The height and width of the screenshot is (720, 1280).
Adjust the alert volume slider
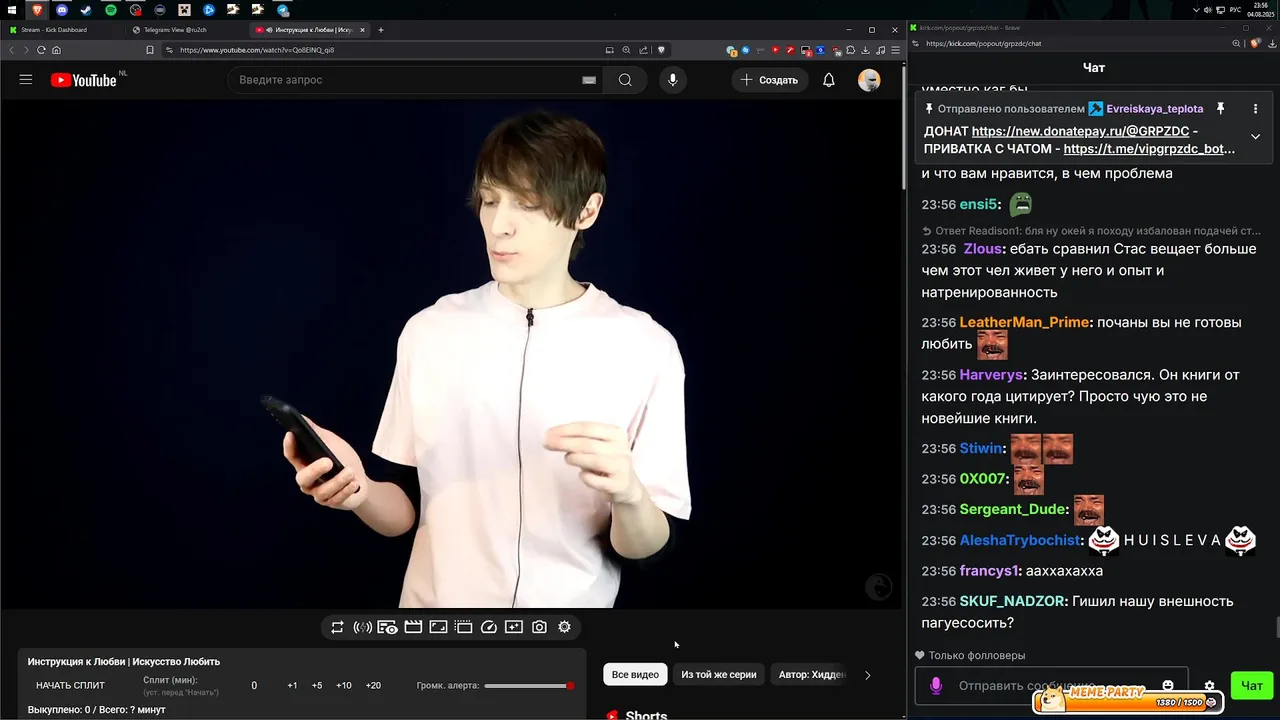pos(527,686)
